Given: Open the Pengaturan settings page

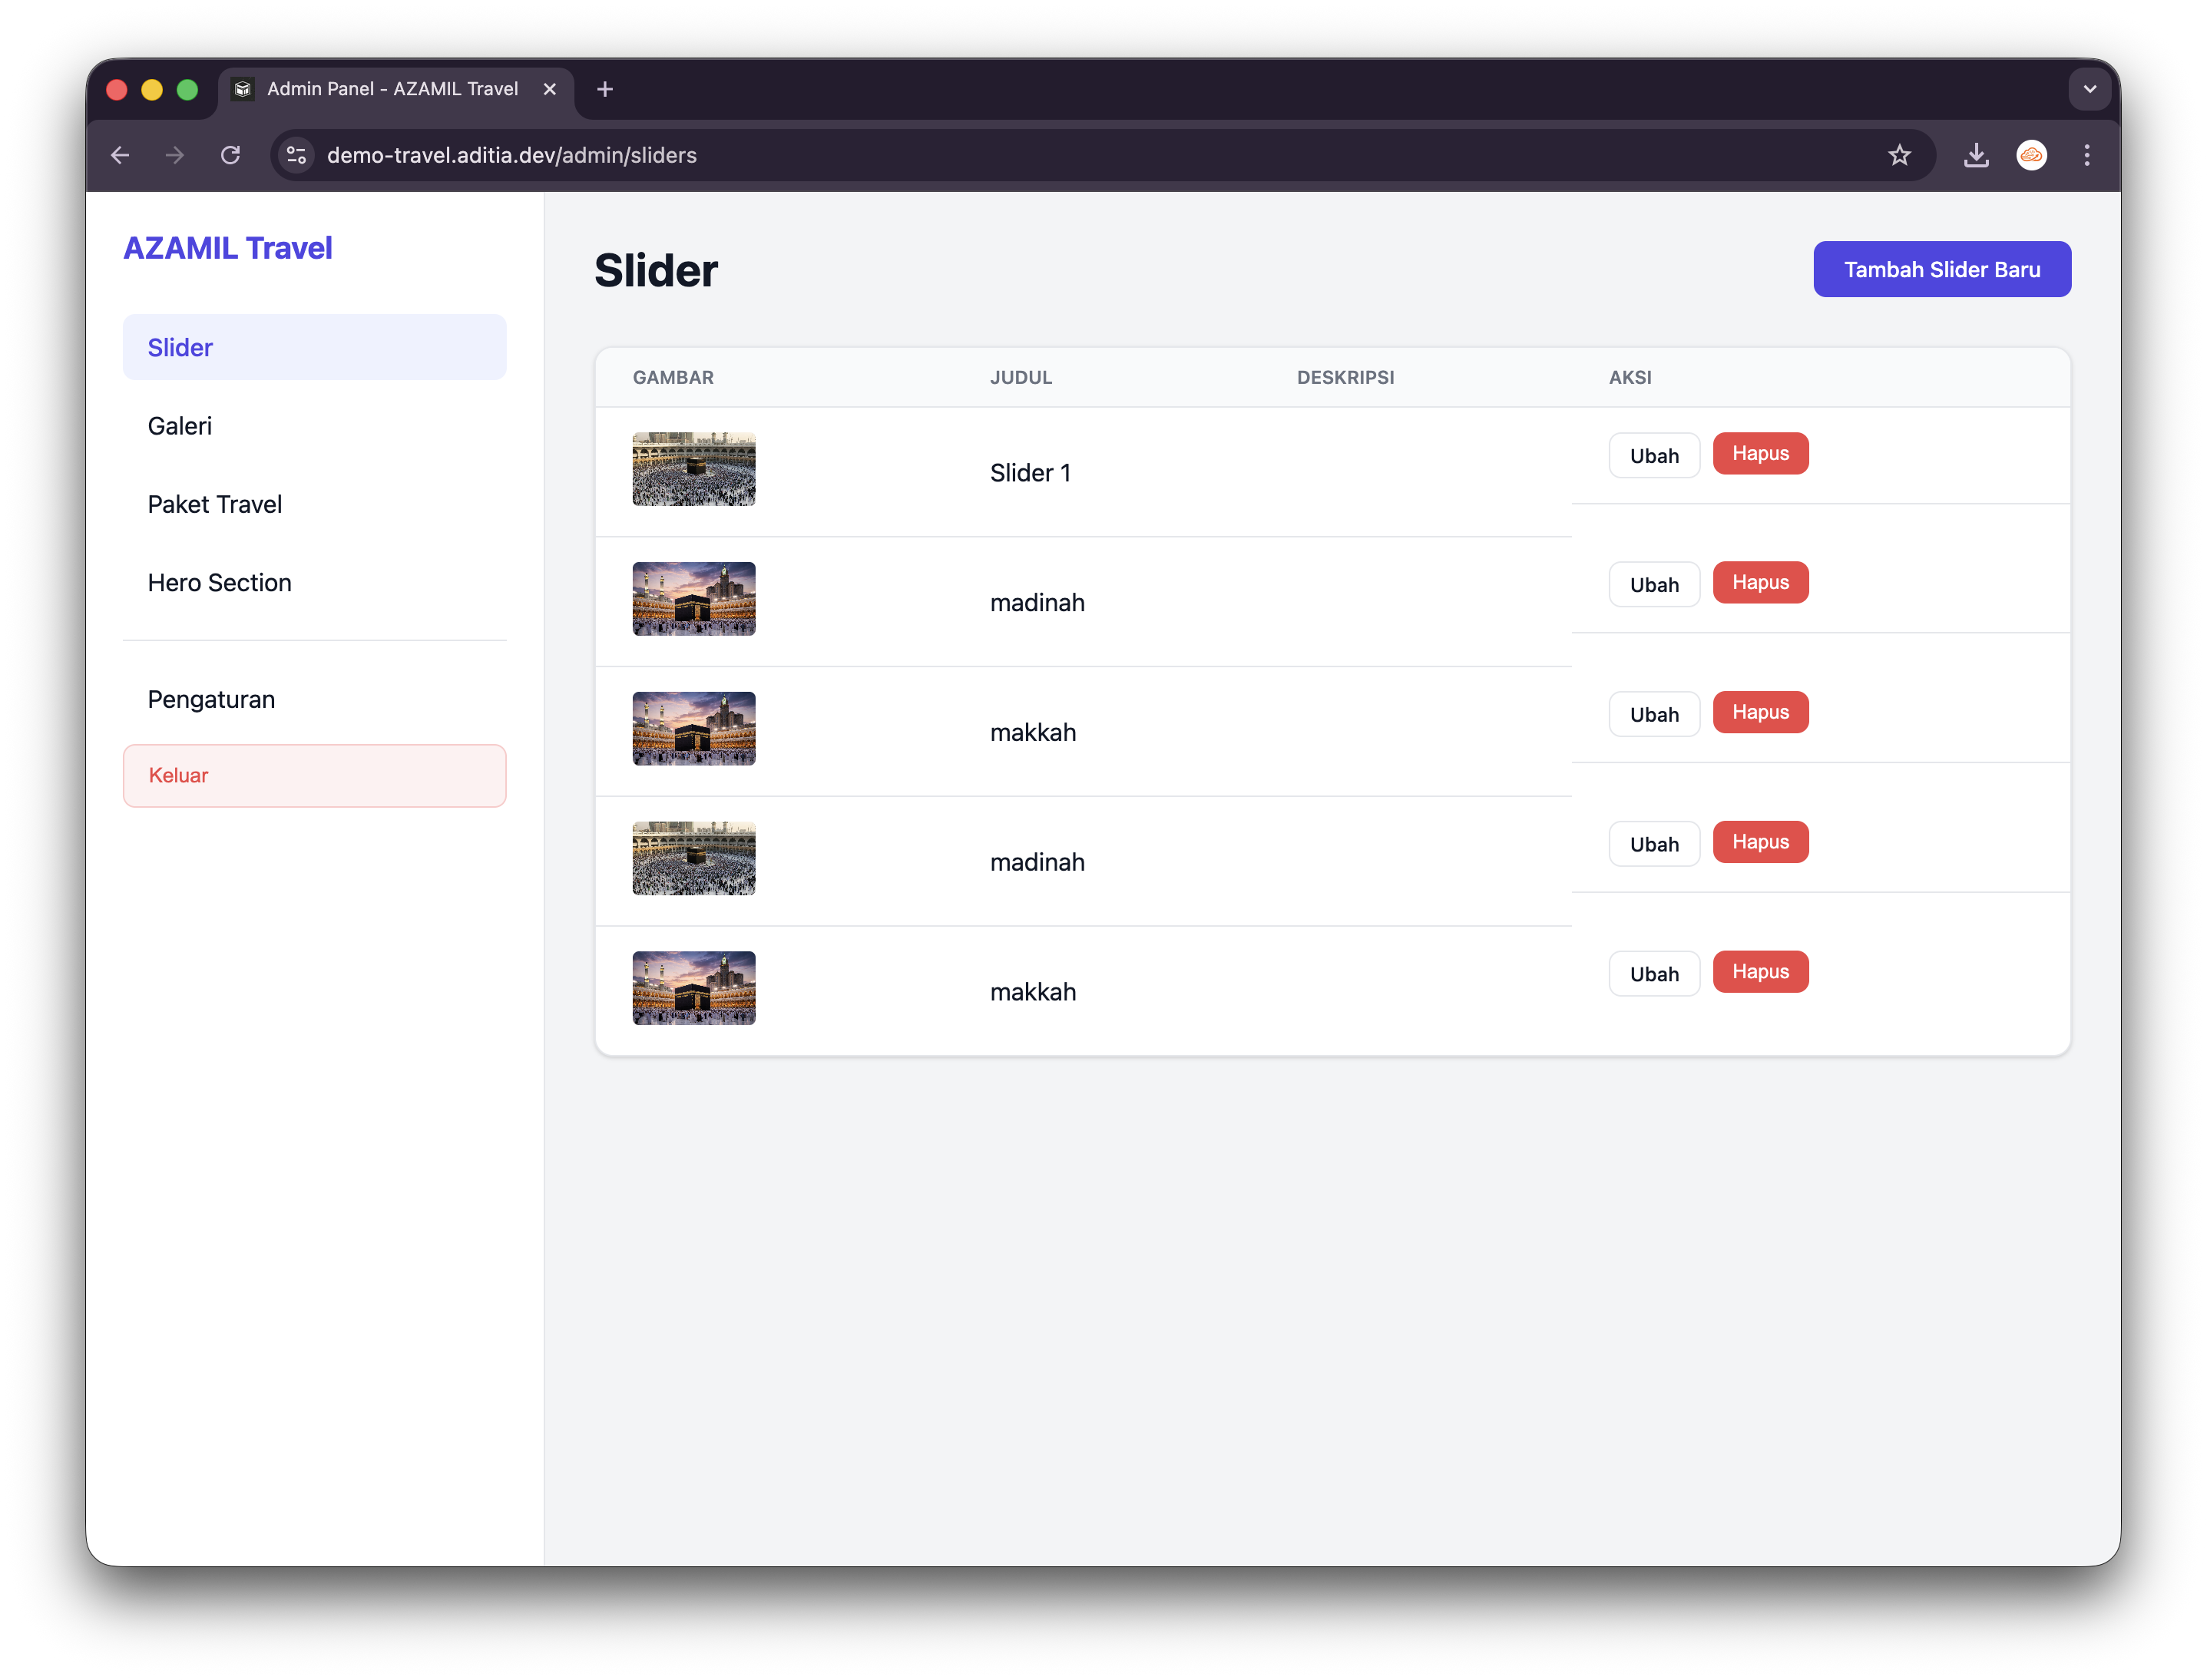Looking at the screenshot, I should 211,699.
